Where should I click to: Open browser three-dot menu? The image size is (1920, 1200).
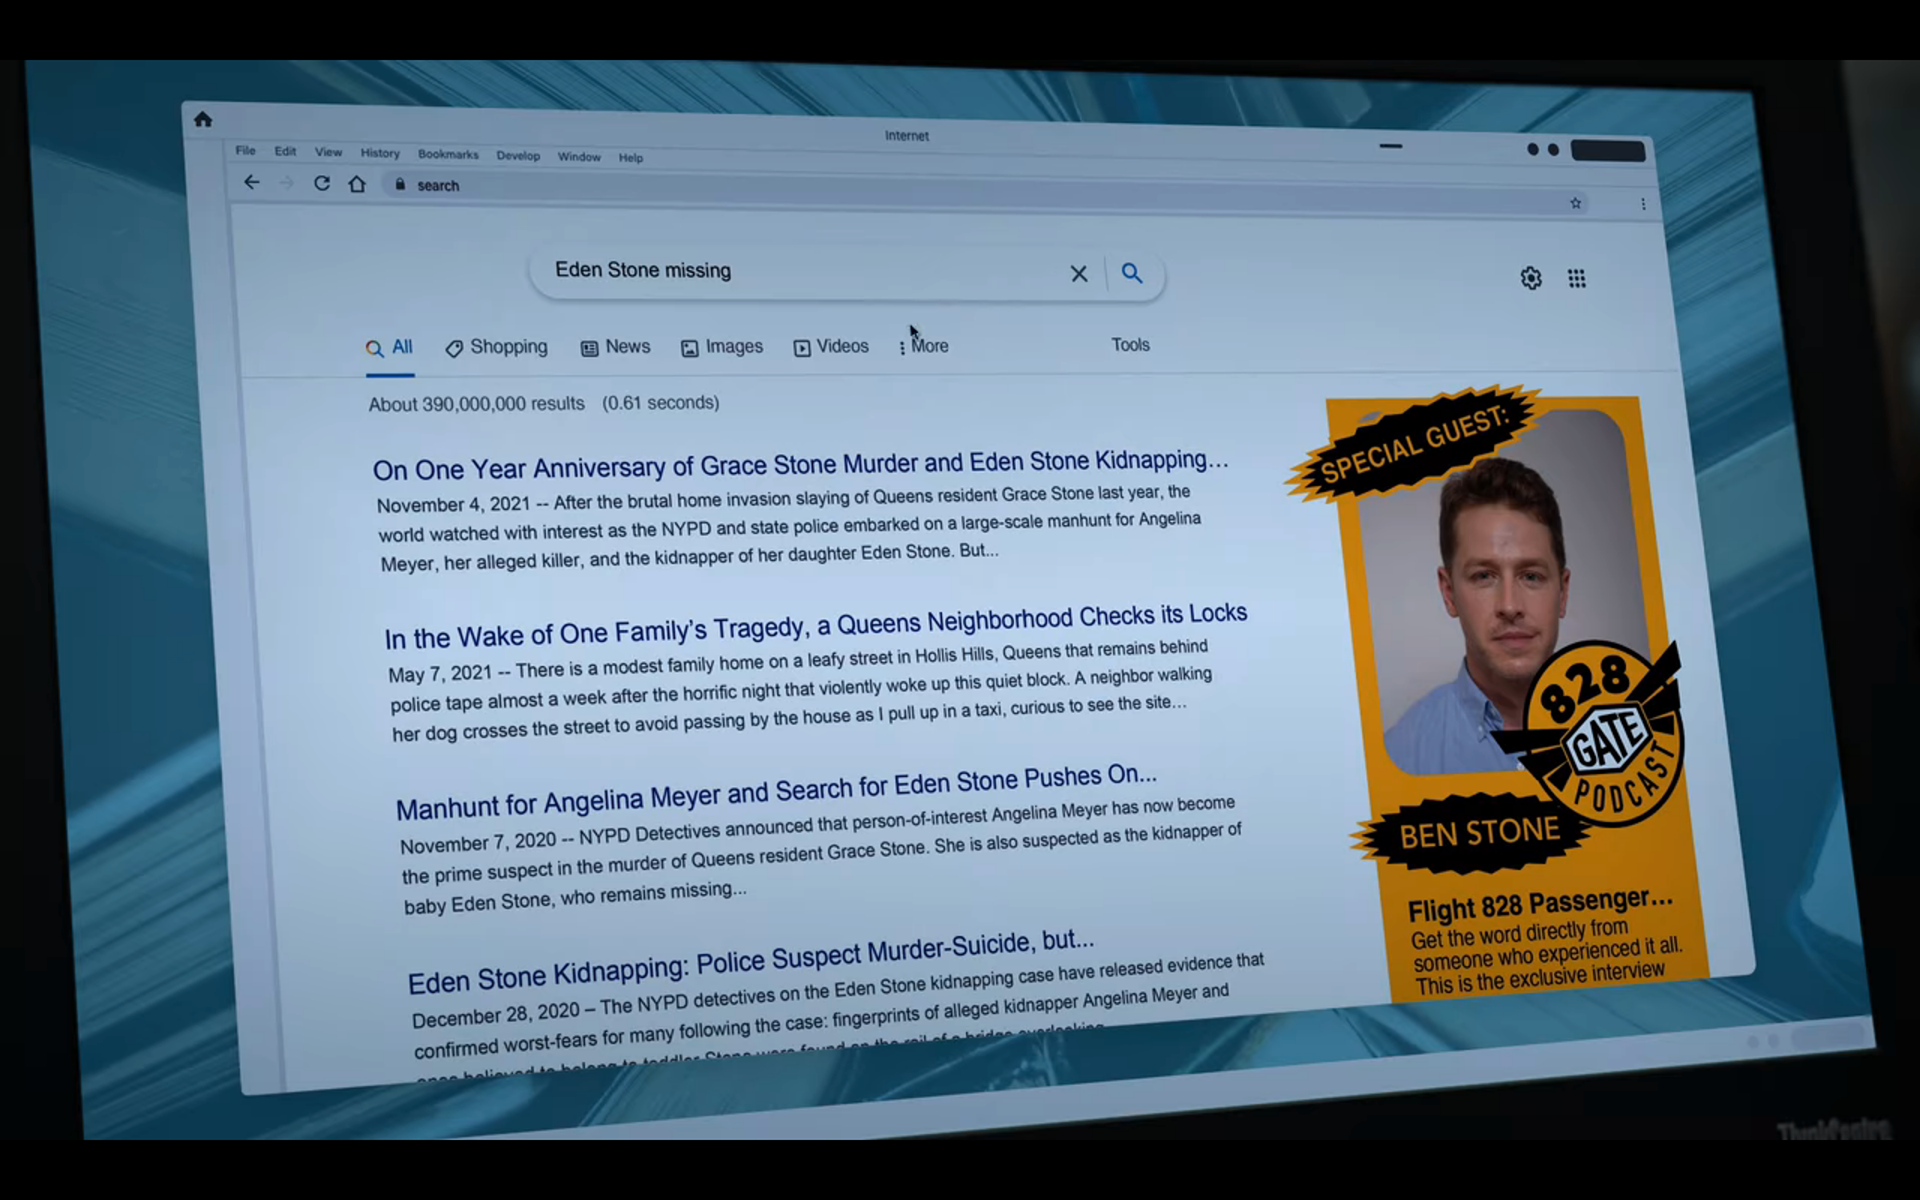[x=1643, y=204]
